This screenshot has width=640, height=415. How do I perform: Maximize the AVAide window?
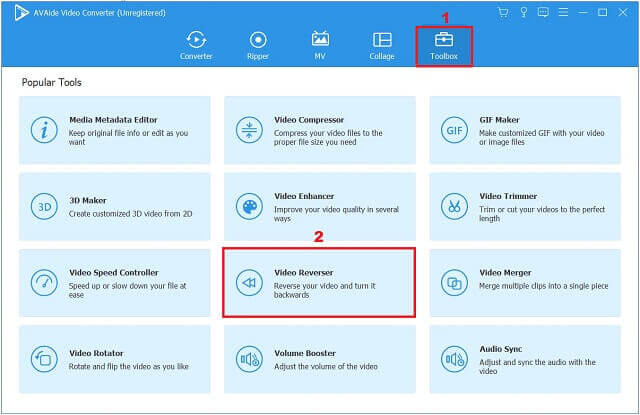click(x=602, y=12)
